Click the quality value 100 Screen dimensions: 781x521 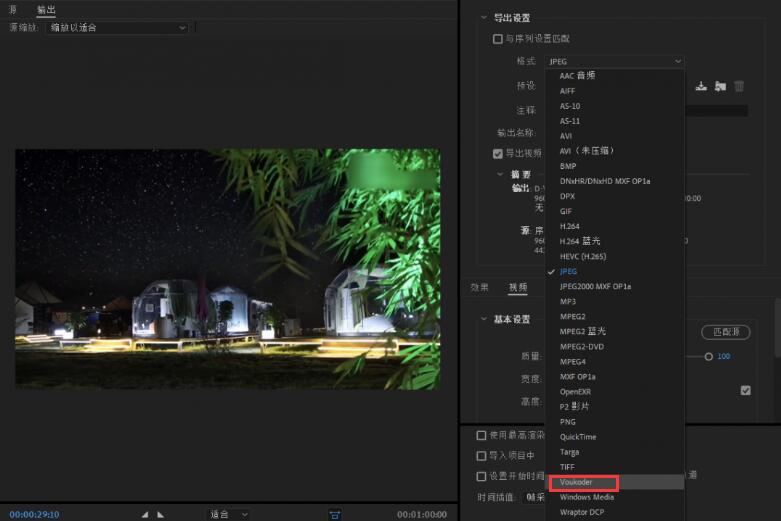tap(724, 356)
